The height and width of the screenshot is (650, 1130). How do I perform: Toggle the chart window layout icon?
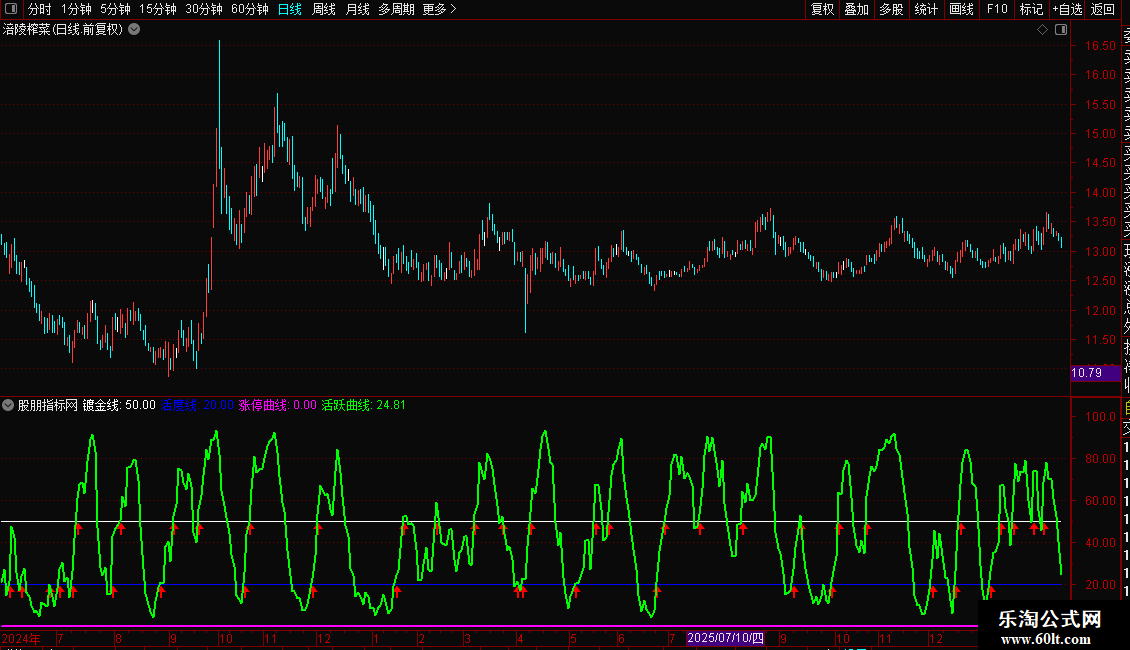point(1061,30)
